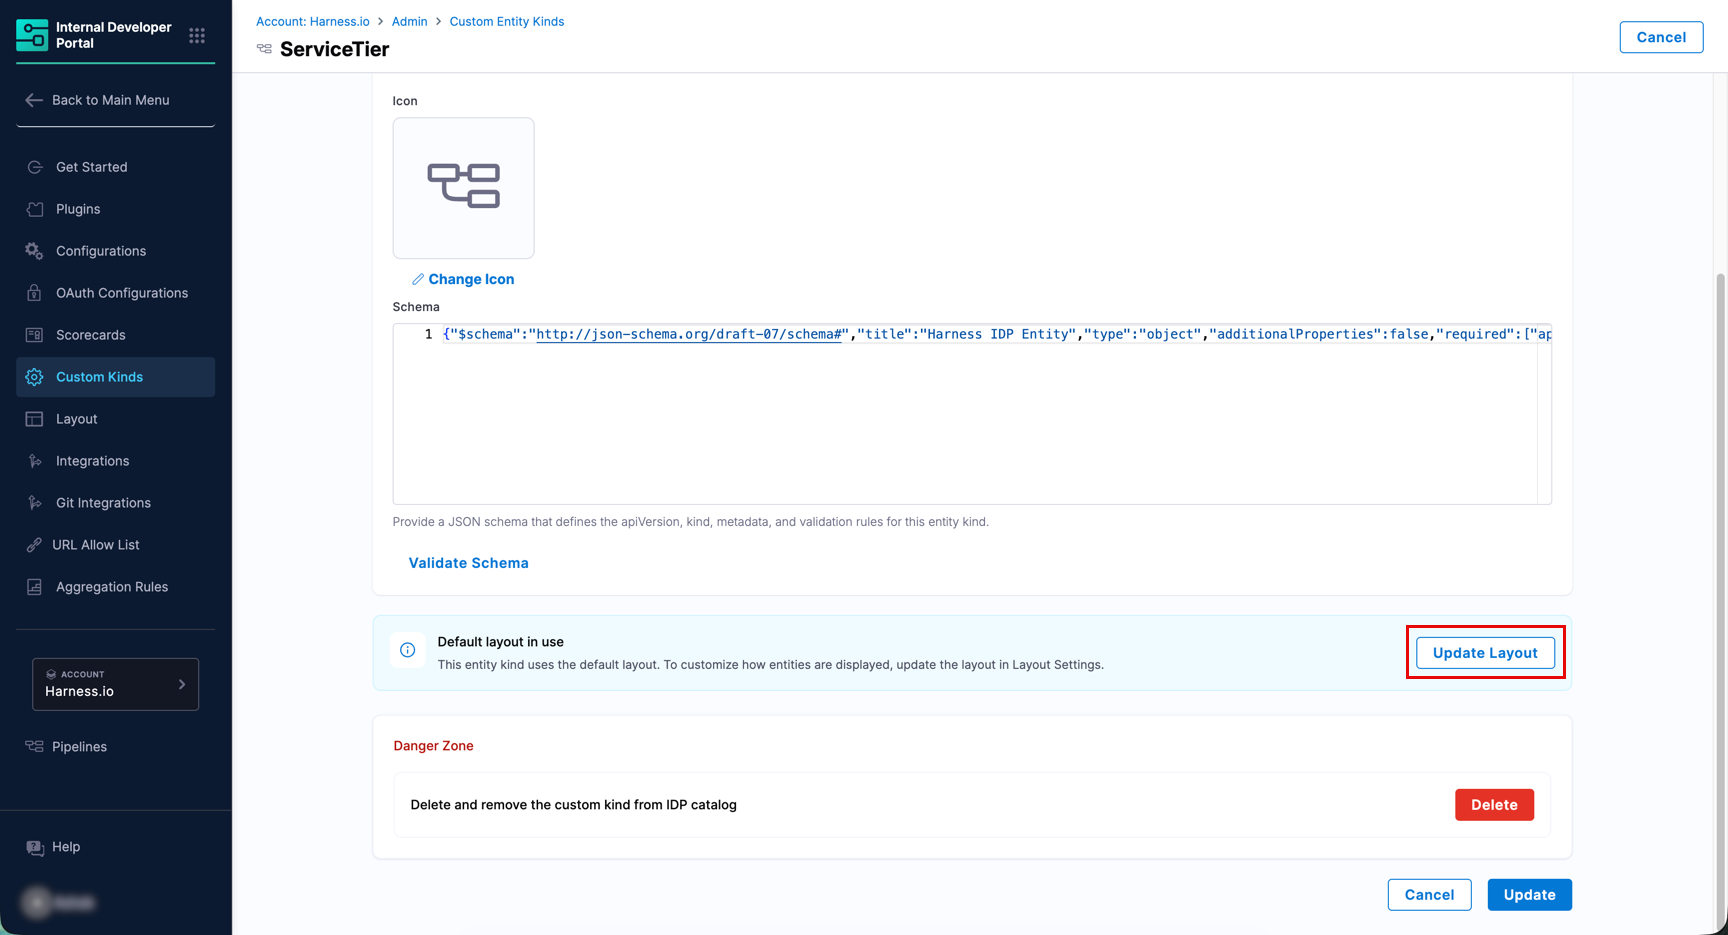Select Aggregation Rules in sidebar
This screenshot has height=935, width=1728.
coord(111,587)
